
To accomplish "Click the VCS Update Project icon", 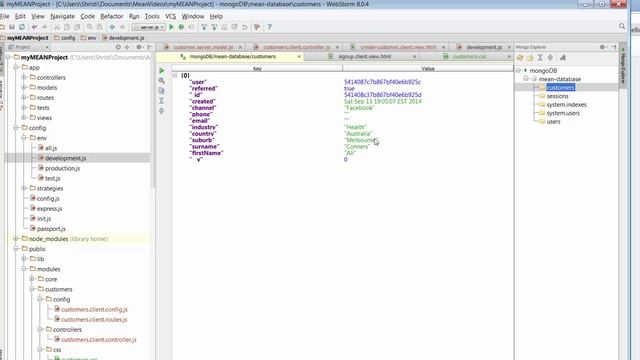I will point(204,27).
